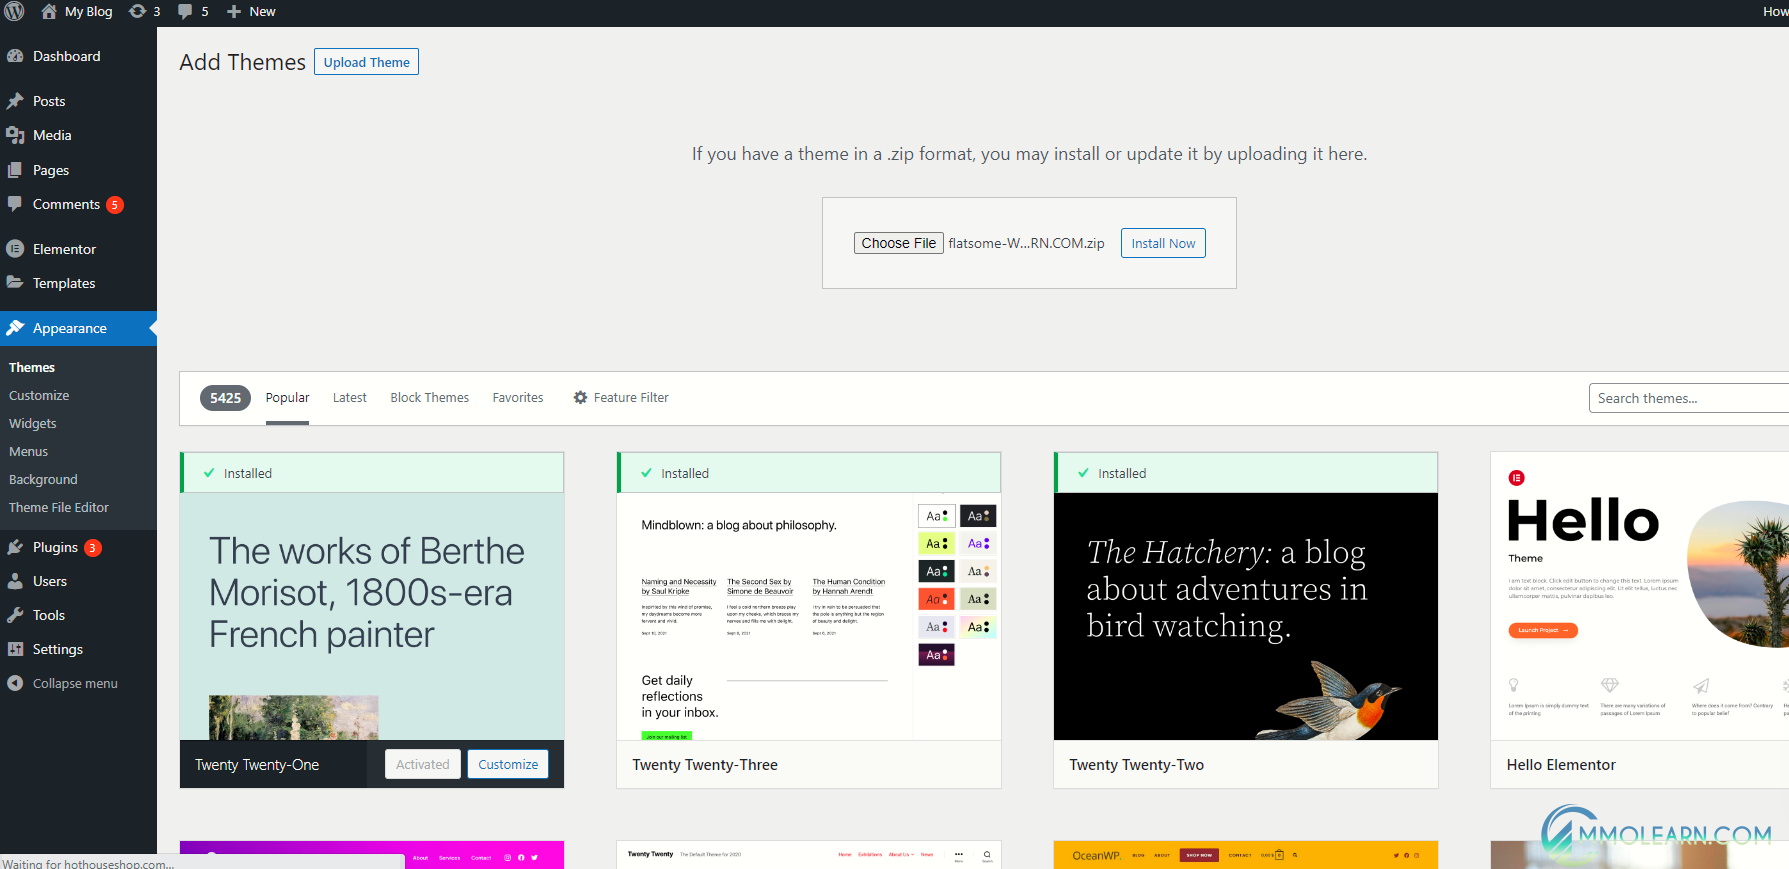Click the 5425 theme count badge
This screenshot has height=869, width=1789.
pyautogui.click(x=225, y=397)
